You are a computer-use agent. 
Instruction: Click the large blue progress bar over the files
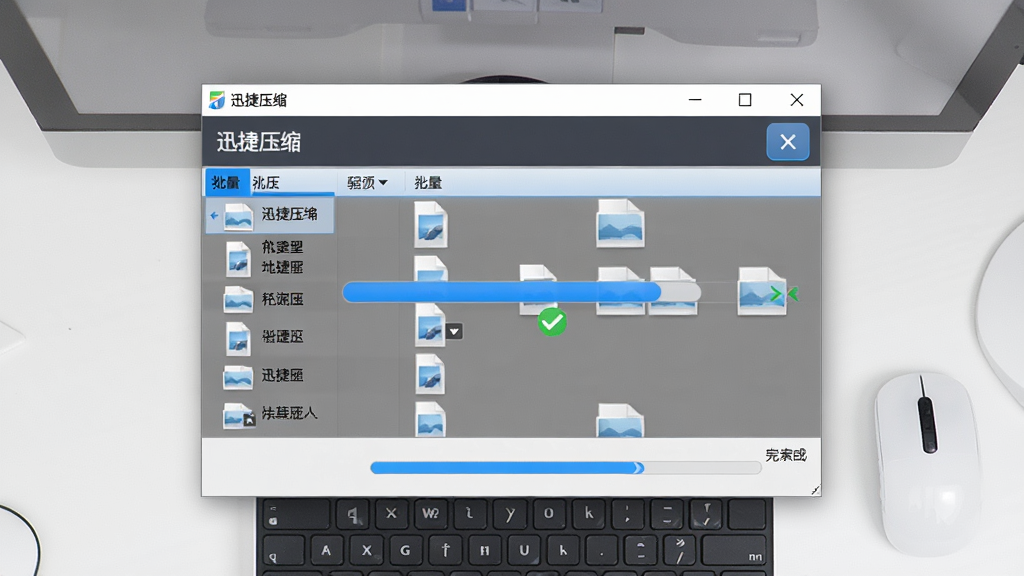click(521, 293)
